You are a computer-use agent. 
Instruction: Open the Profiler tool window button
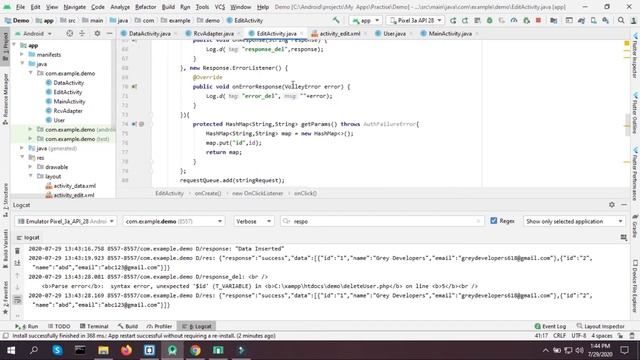click(159, 326)
